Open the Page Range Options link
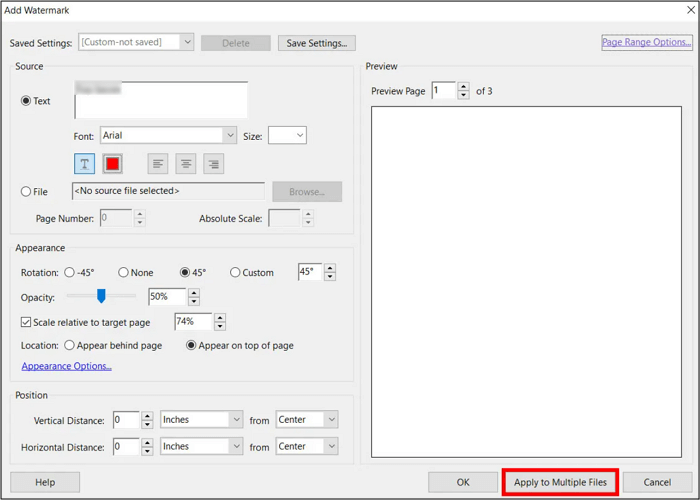This screenshot has width=700, height=500. coord(647,42)
